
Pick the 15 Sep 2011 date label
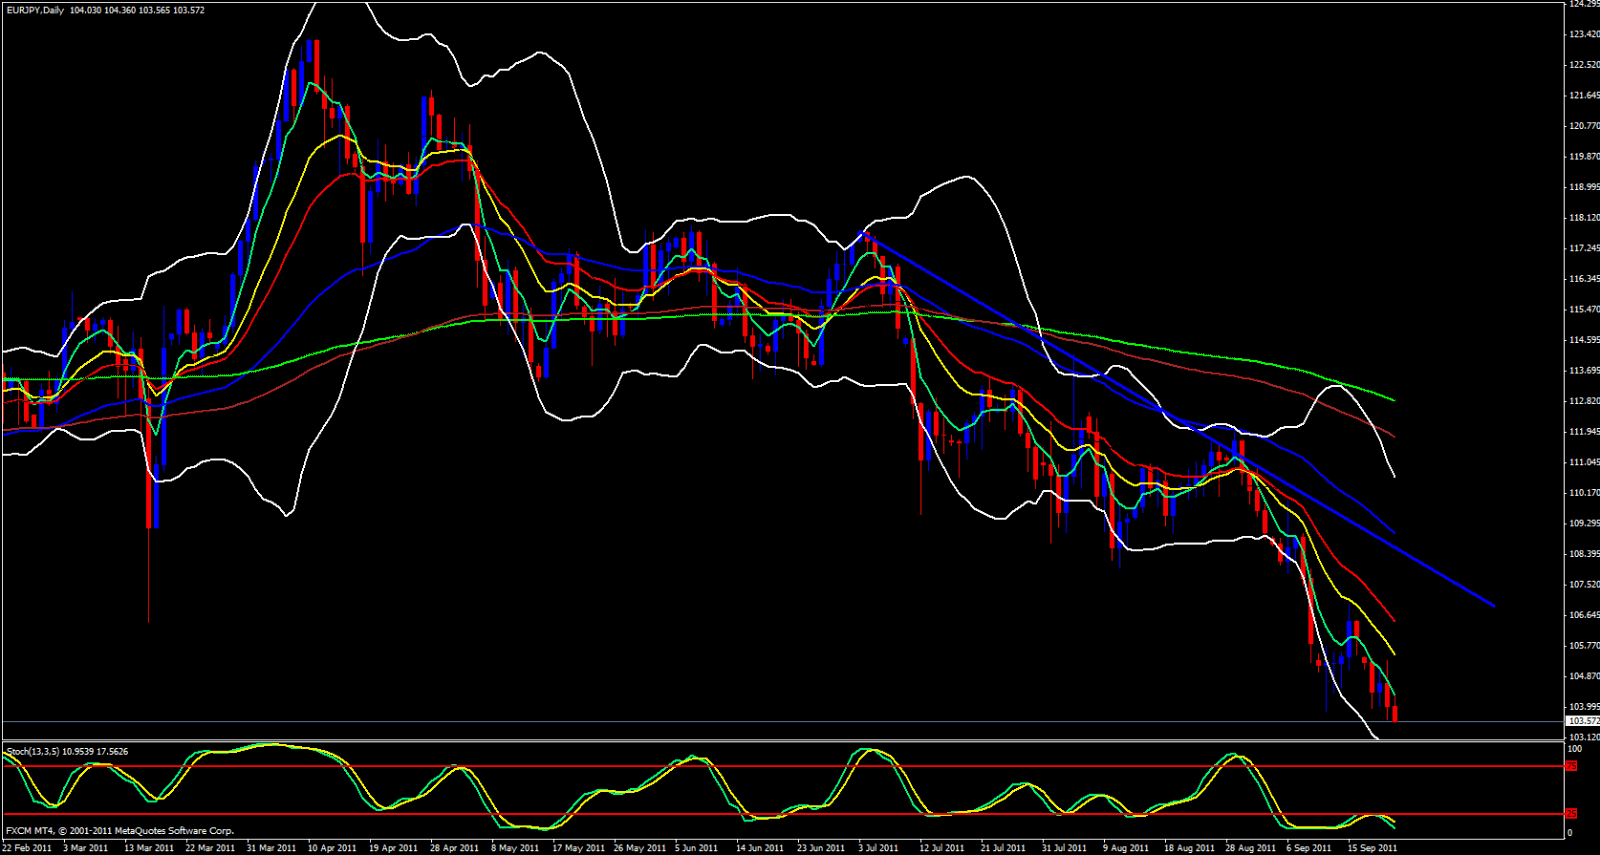[x=1372, y=848]
